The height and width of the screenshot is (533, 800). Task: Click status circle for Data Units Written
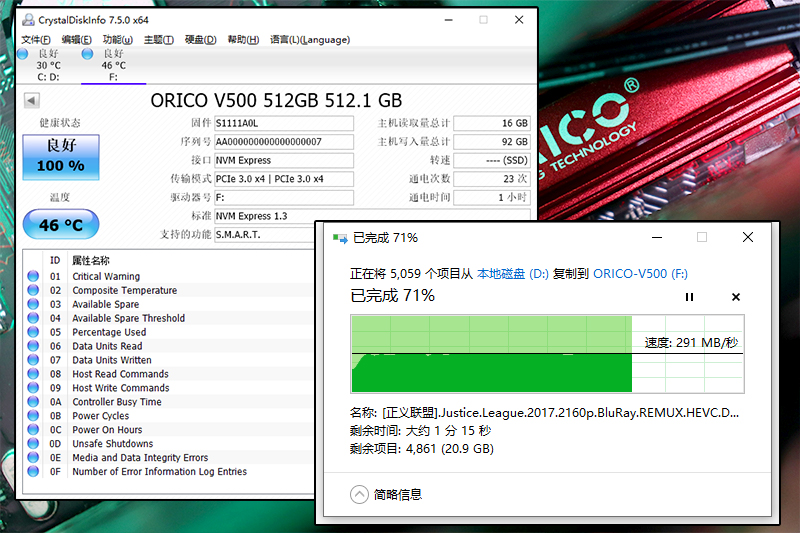[33, 360]
